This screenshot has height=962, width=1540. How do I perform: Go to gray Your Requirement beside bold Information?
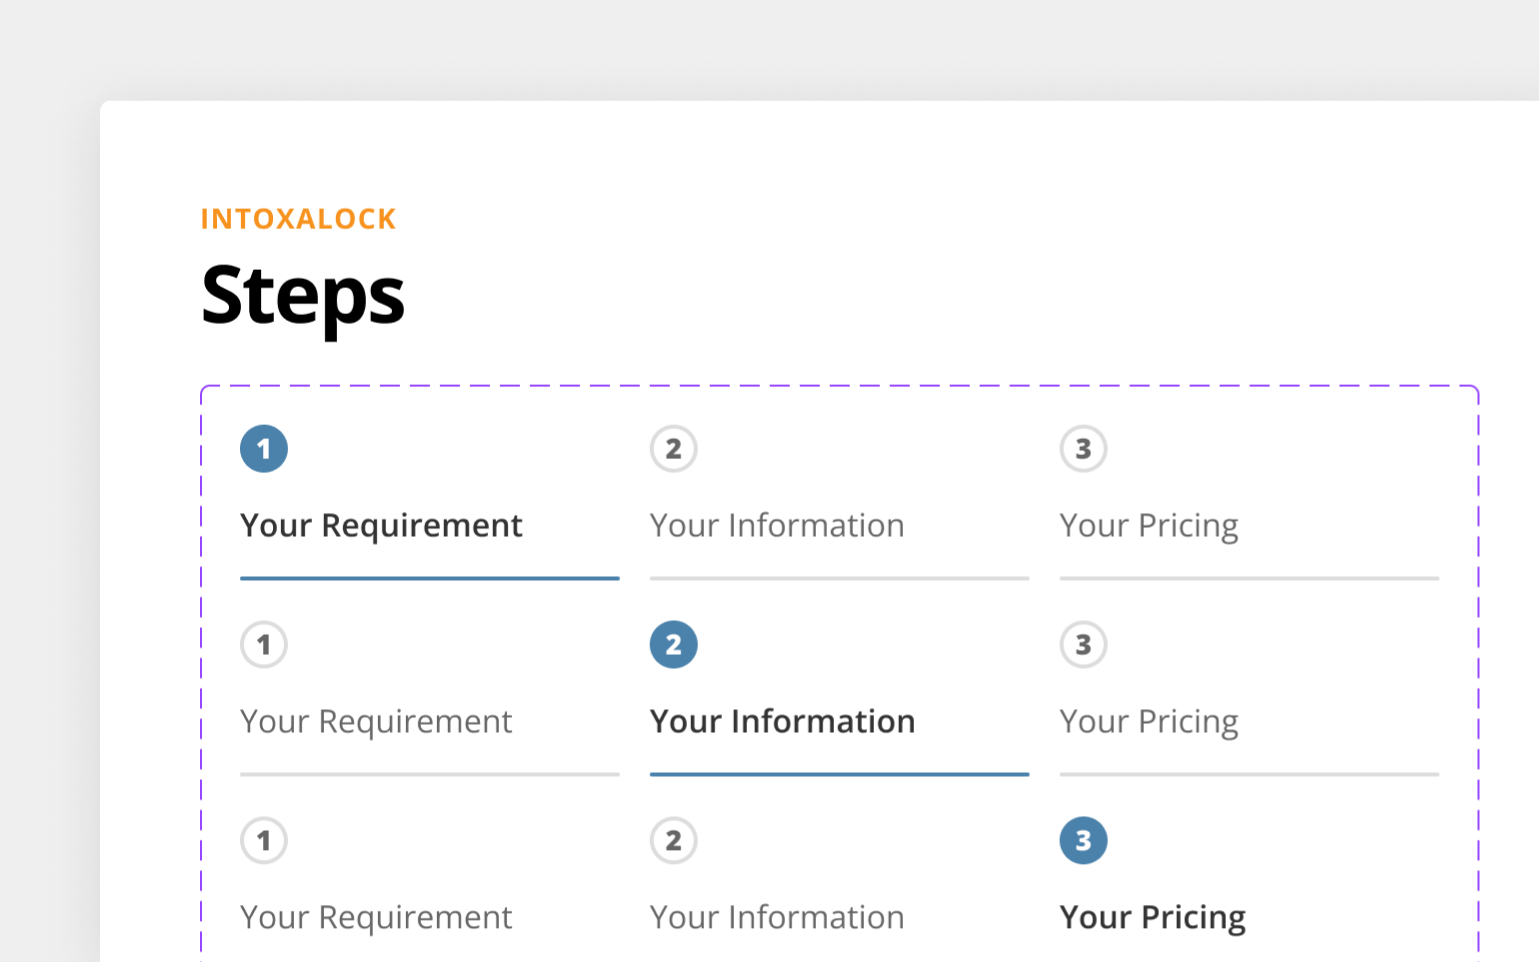point(376,722)
